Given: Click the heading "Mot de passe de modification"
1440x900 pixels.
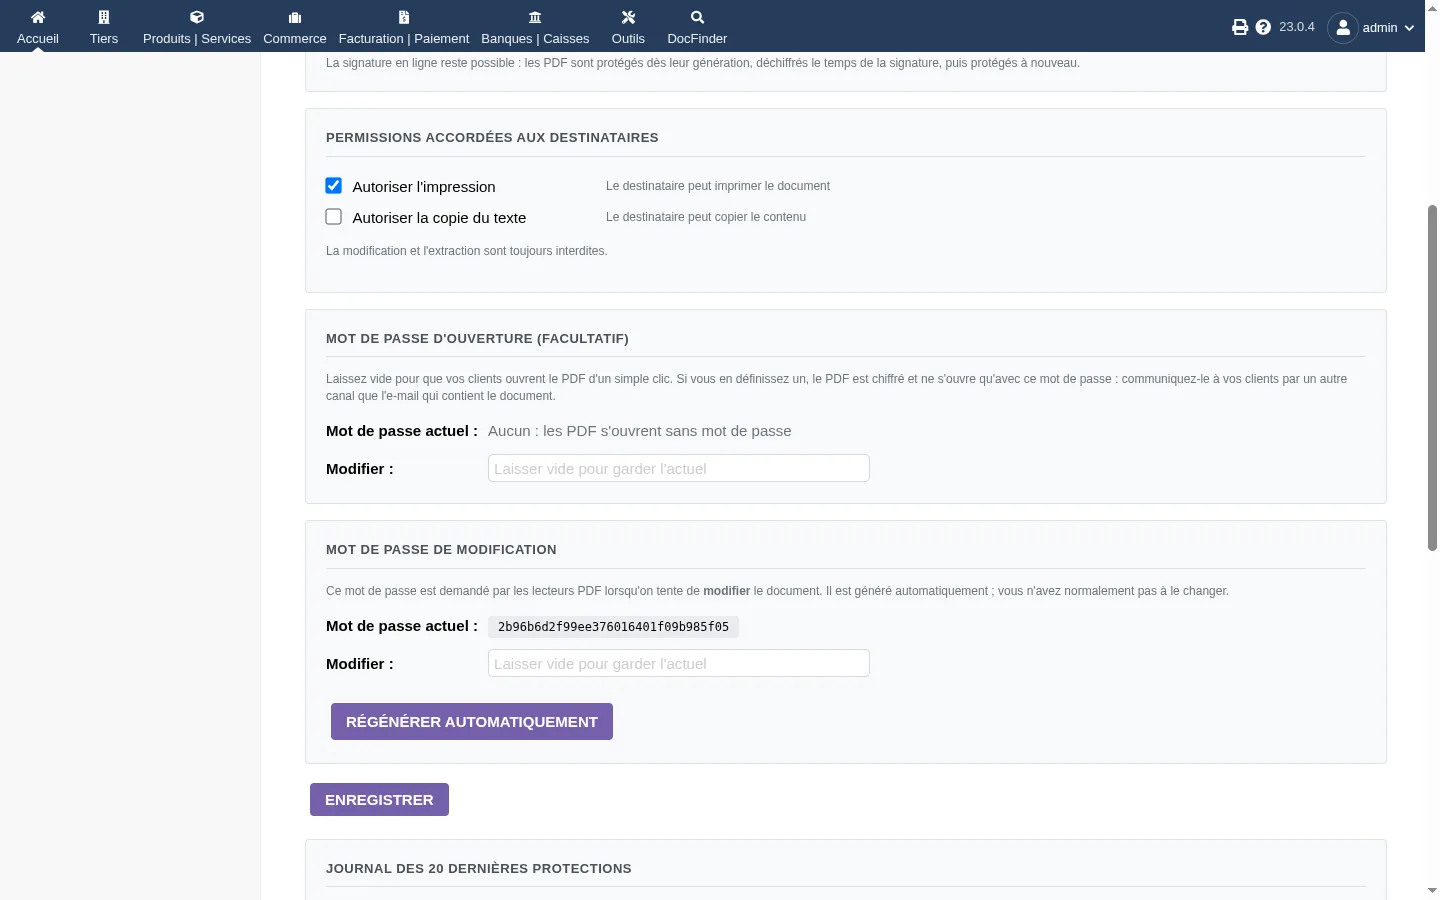Looking at the screenshot, I should coord(441,550).
